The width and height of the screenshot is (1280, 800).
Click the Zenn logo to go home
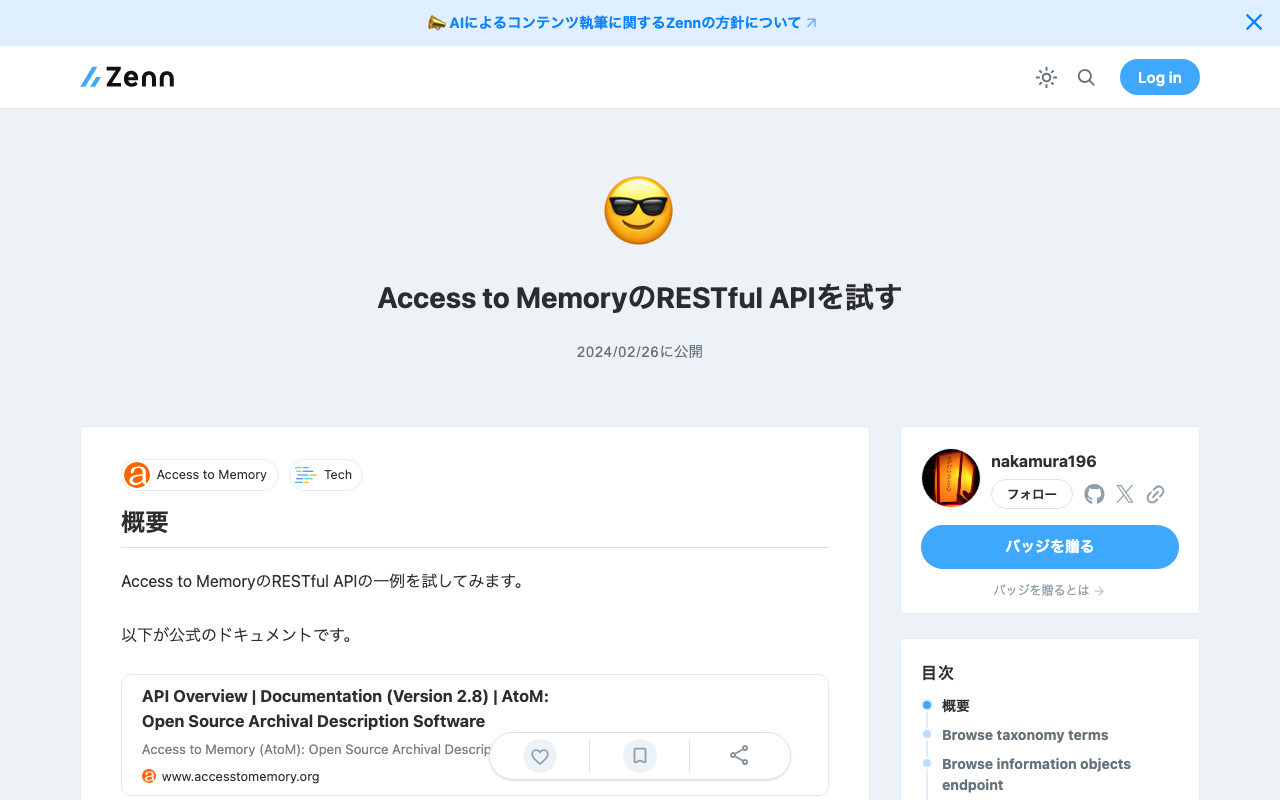tap(126, 77)
